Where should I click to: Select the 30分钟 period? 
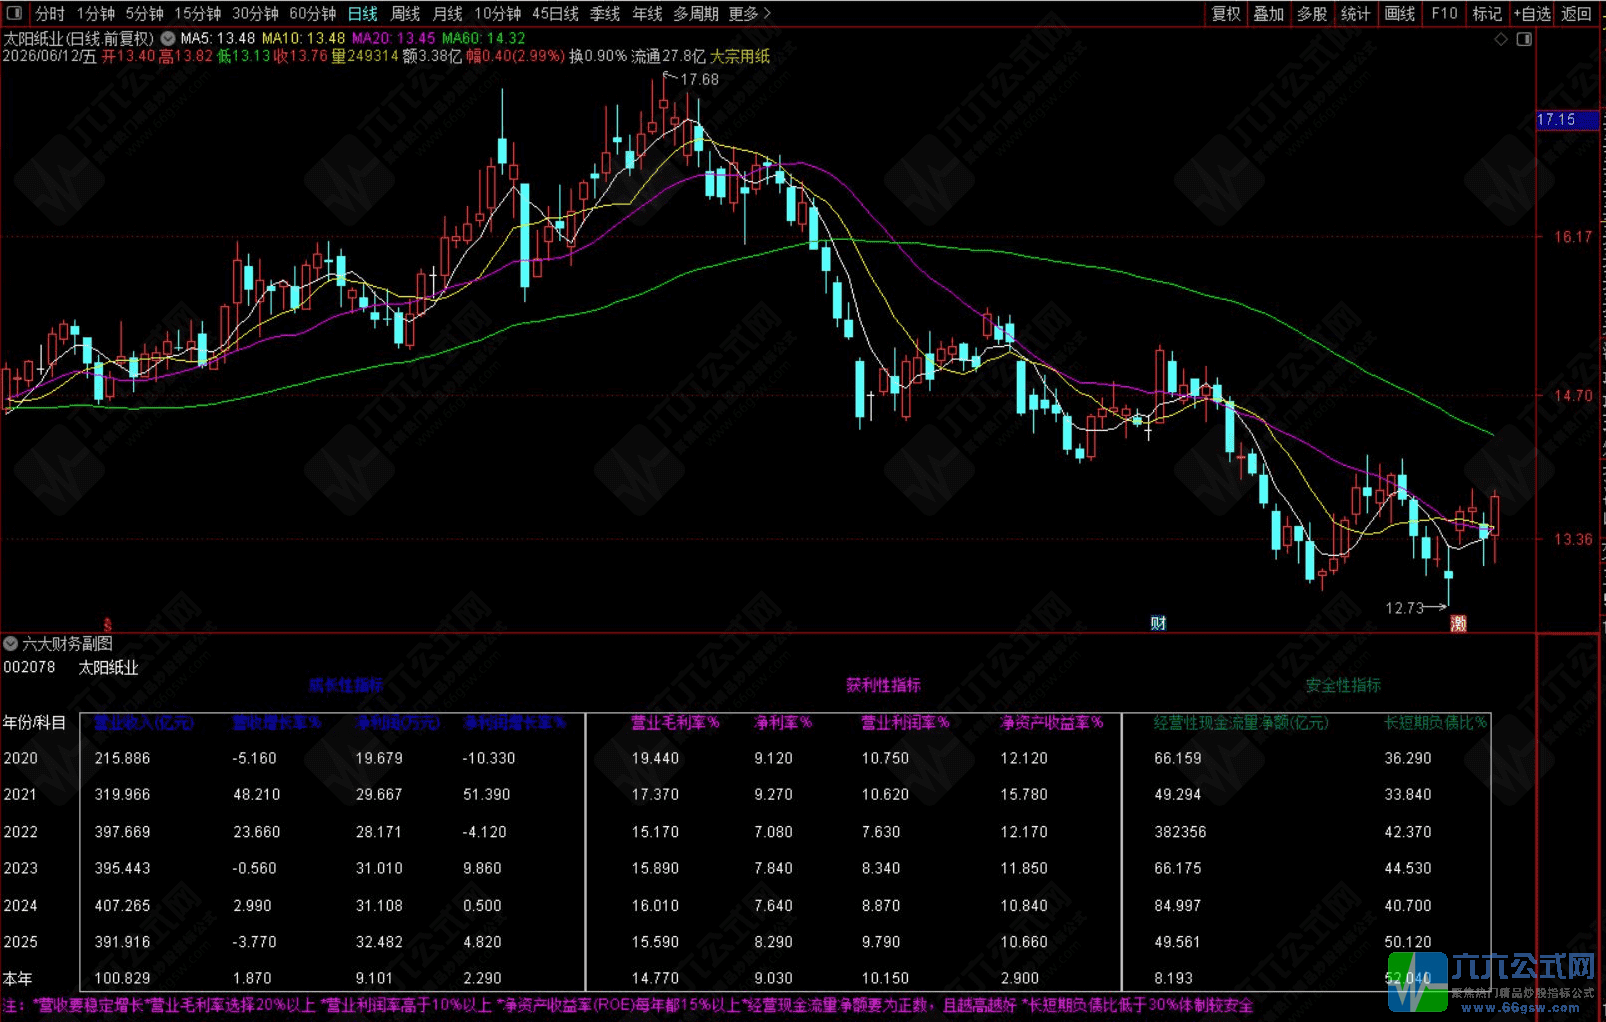pyautogui.click(x=255, y=13)
